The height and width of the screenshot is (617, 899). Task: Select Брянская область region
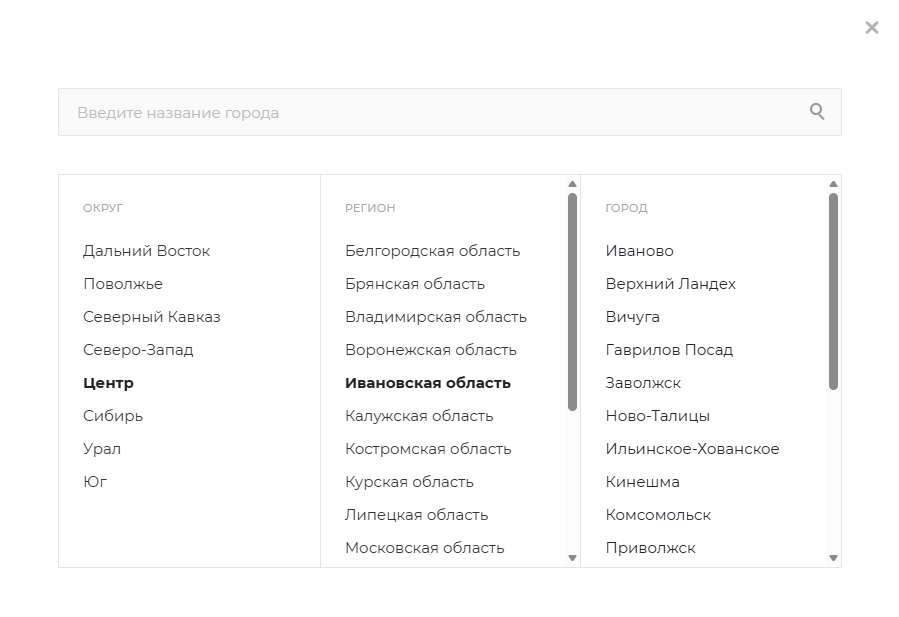(415, 284)
